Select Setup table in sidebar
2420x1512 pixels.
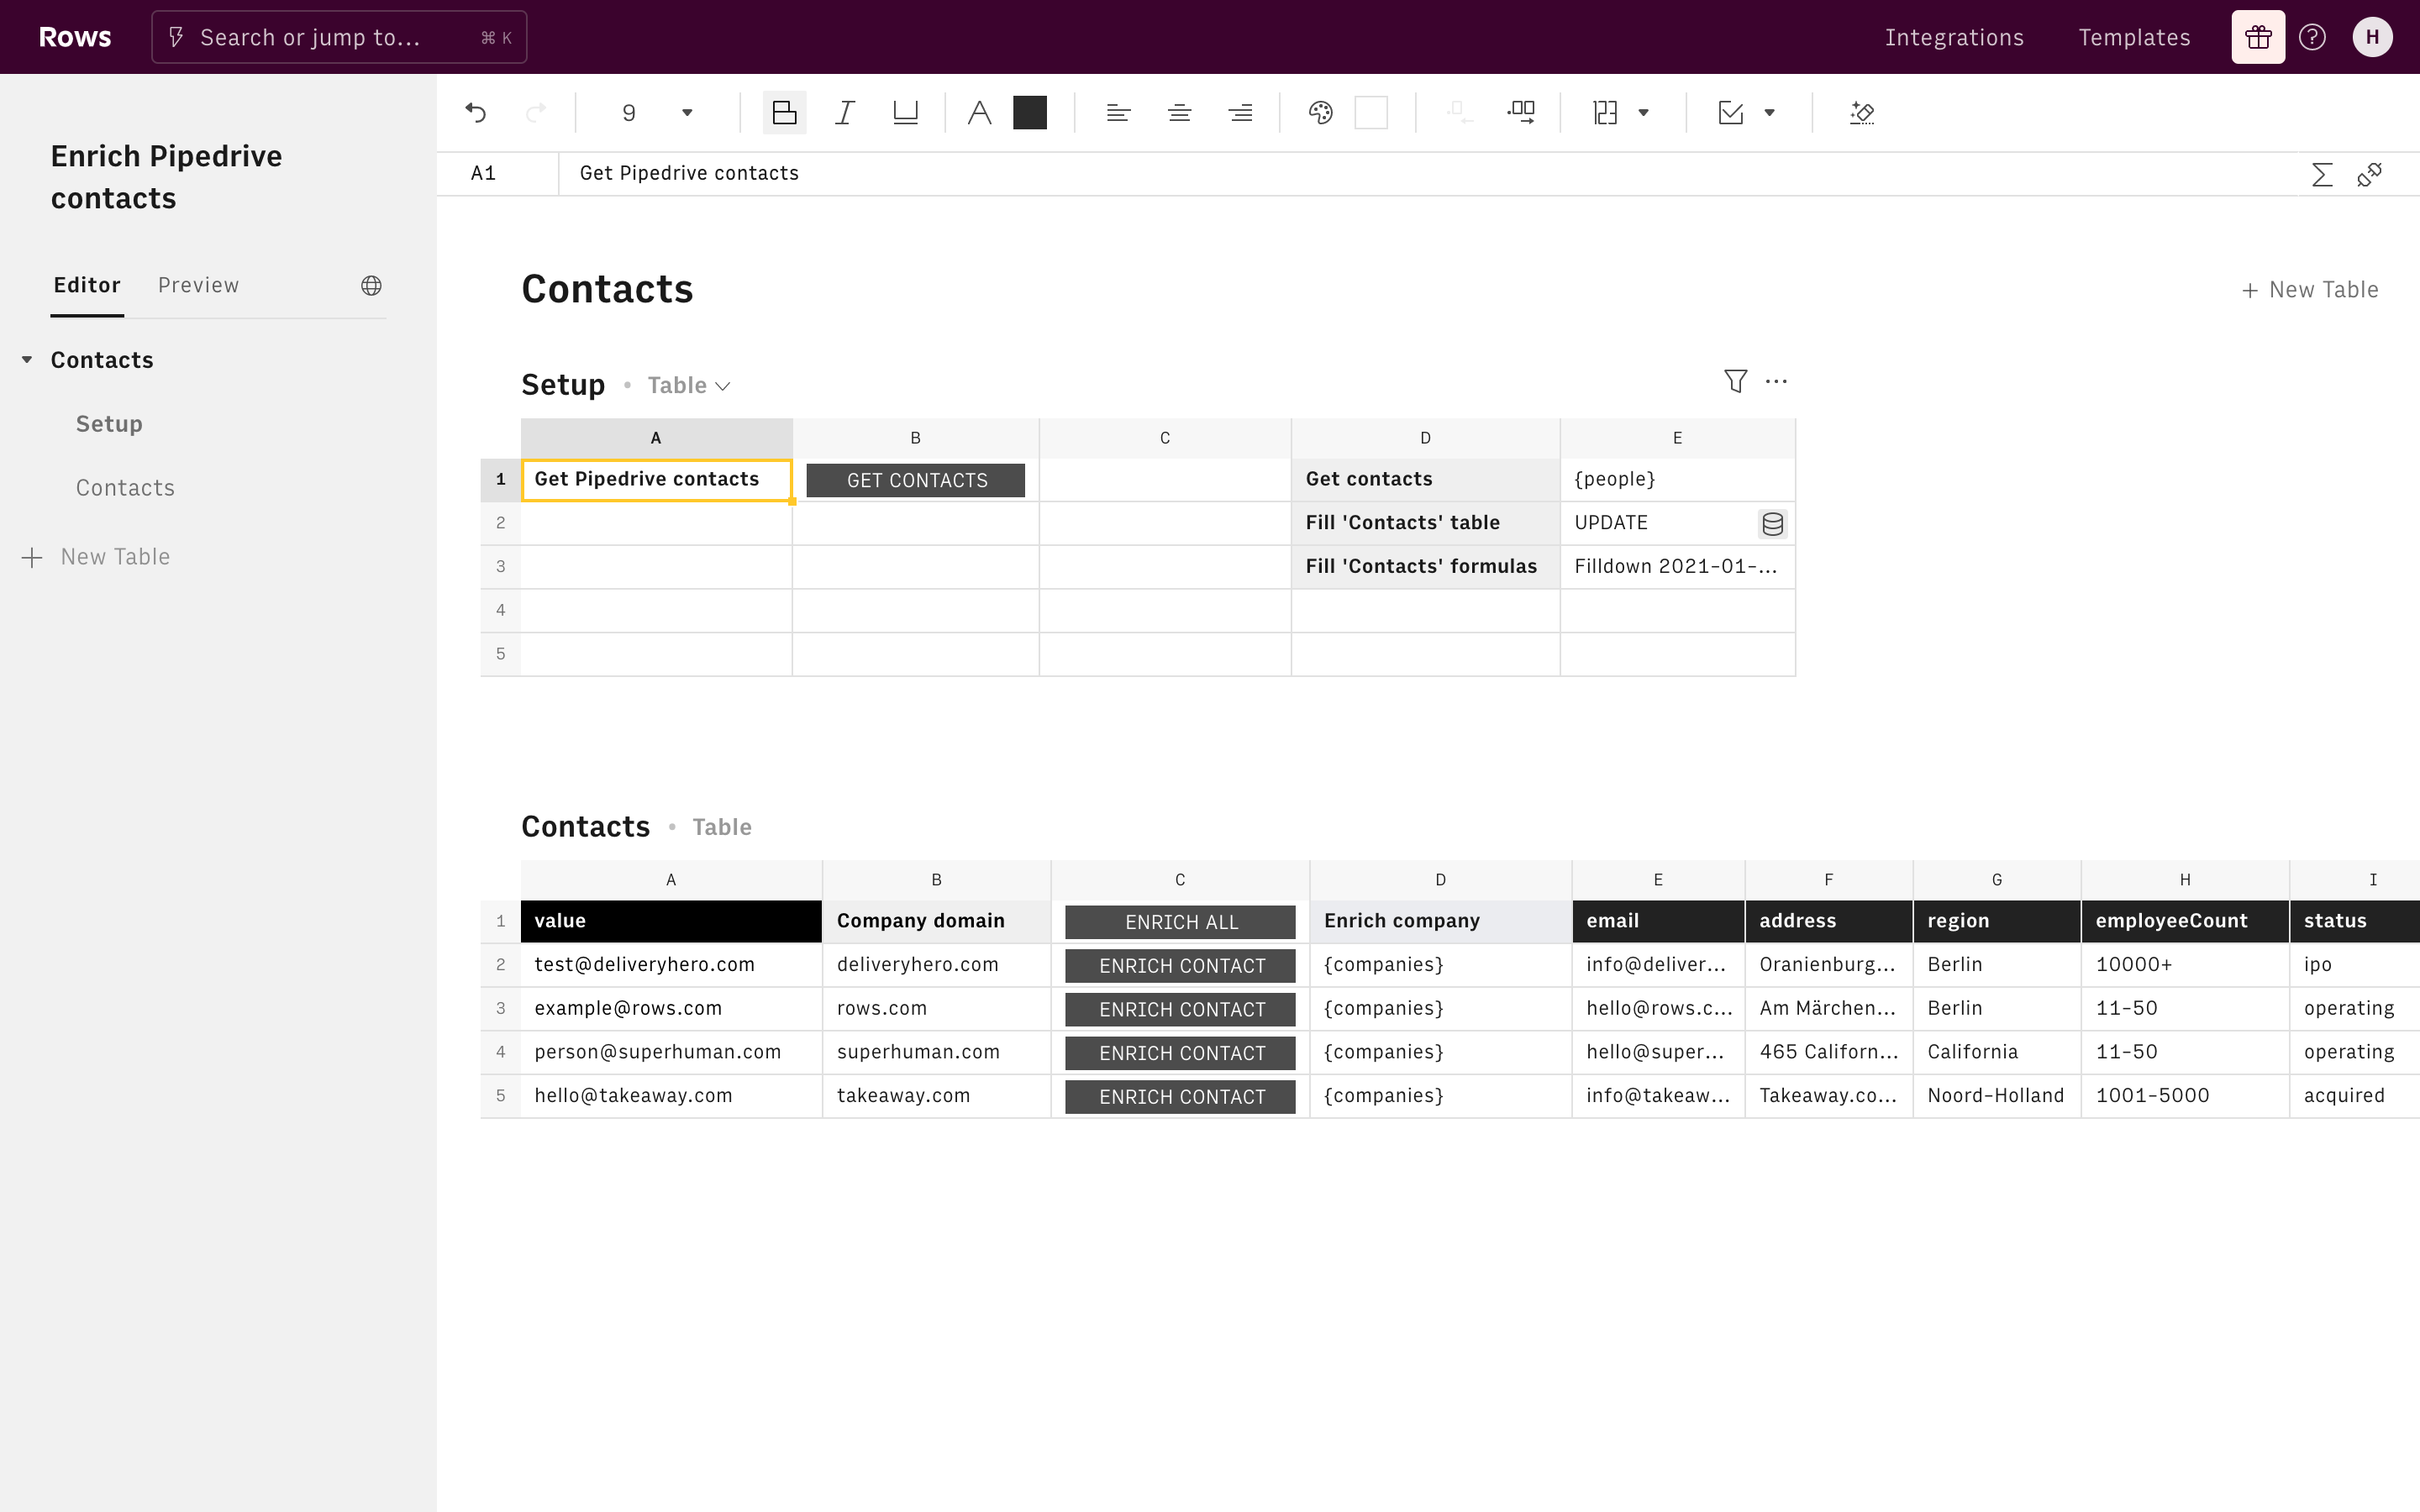pyautogui.click(x=109, y=424)
